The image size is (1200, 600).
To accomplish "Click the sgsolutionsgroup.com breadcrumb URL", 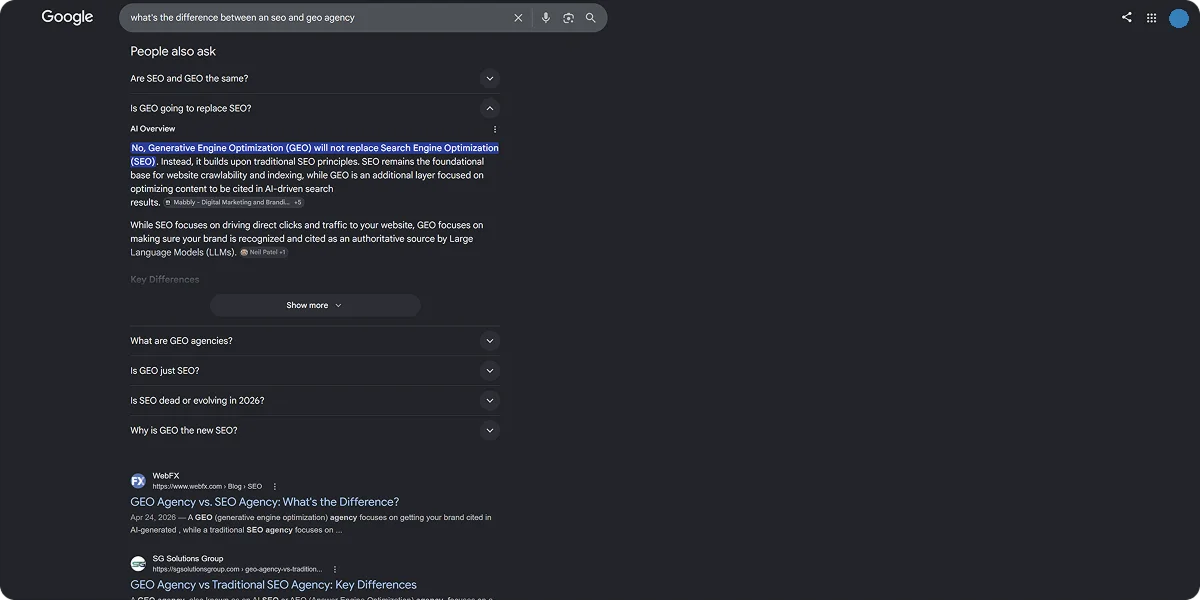I will [238, 569].
